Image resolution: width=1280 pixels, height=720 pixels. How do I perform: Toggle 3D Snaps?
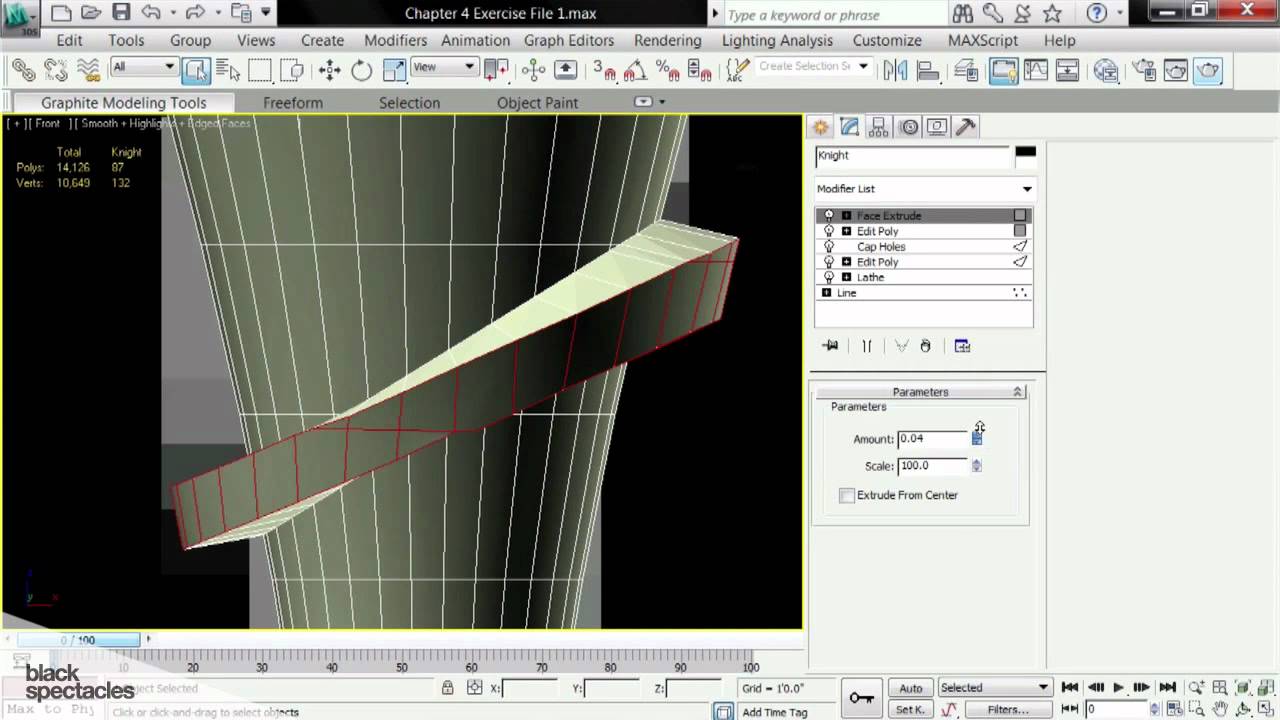coord(604,70)
